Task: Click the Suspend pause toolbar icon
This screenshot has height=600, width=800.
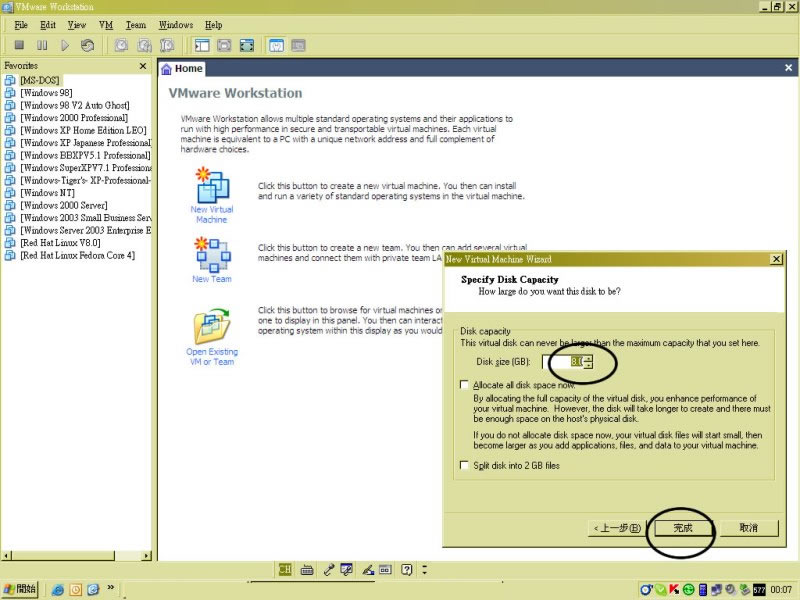Action: point(42,45)
